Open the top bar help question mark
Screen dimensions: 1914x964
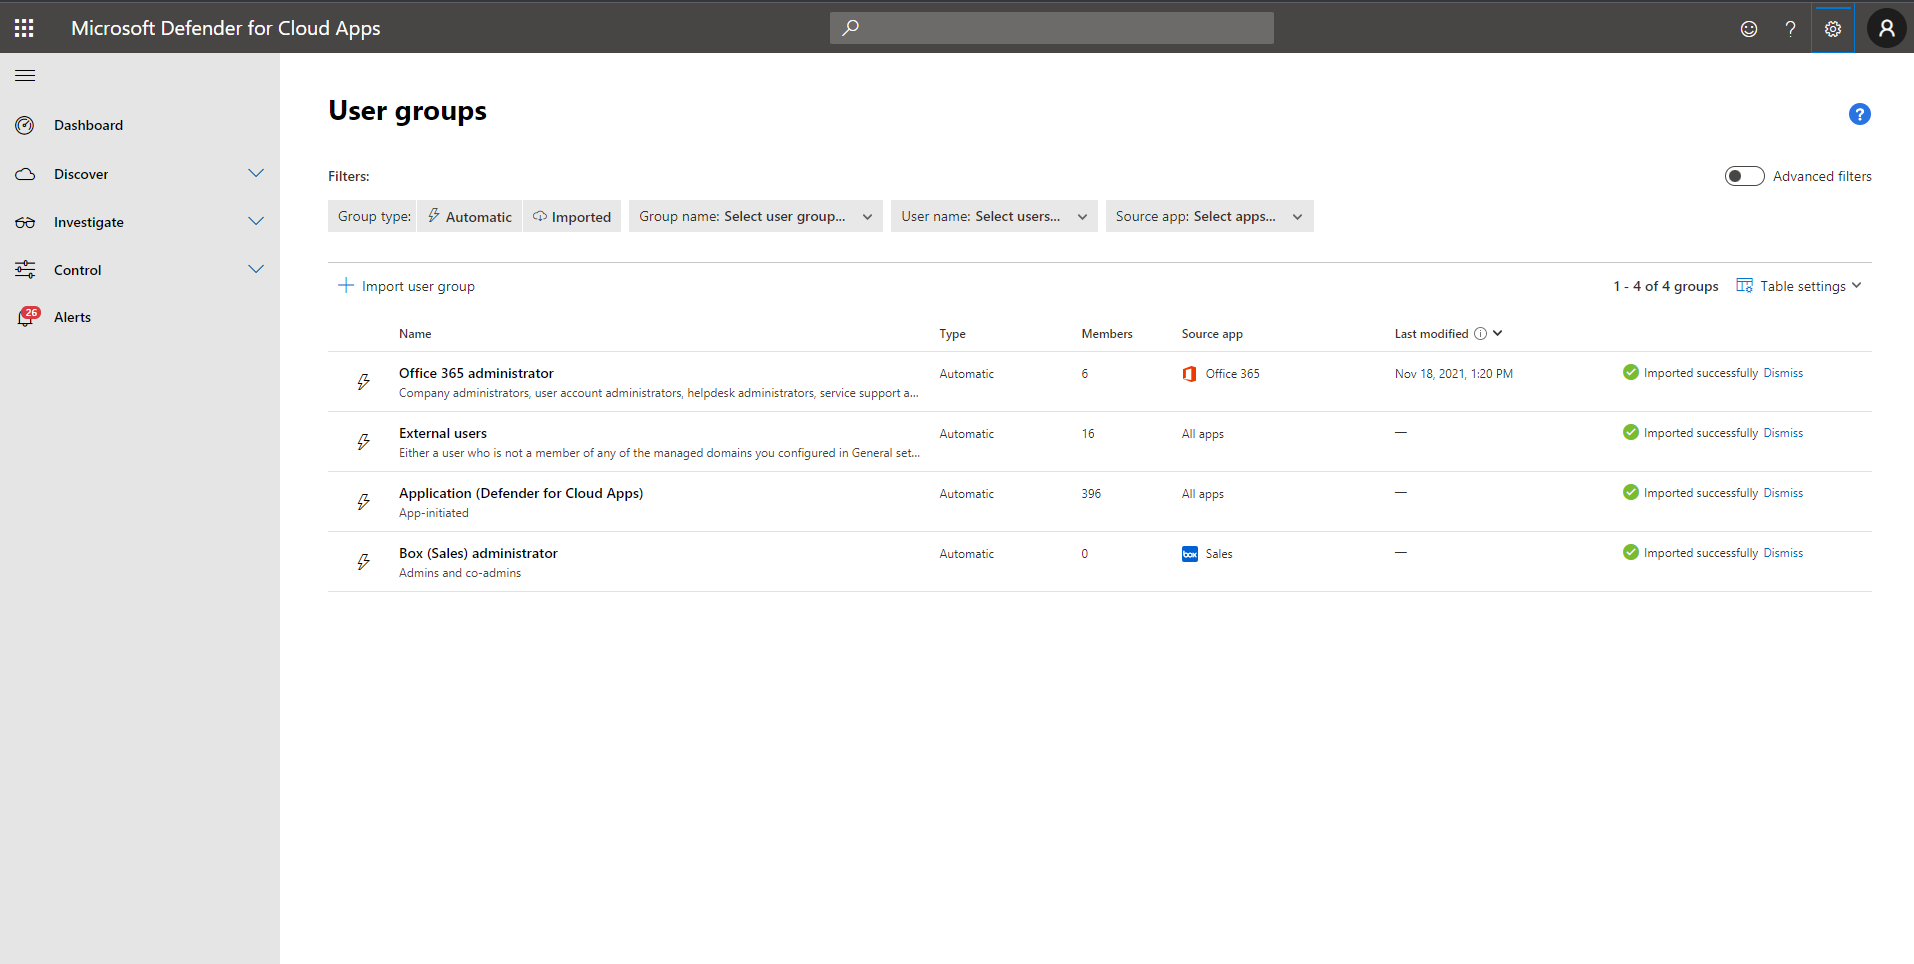[x=1790, y=29]
